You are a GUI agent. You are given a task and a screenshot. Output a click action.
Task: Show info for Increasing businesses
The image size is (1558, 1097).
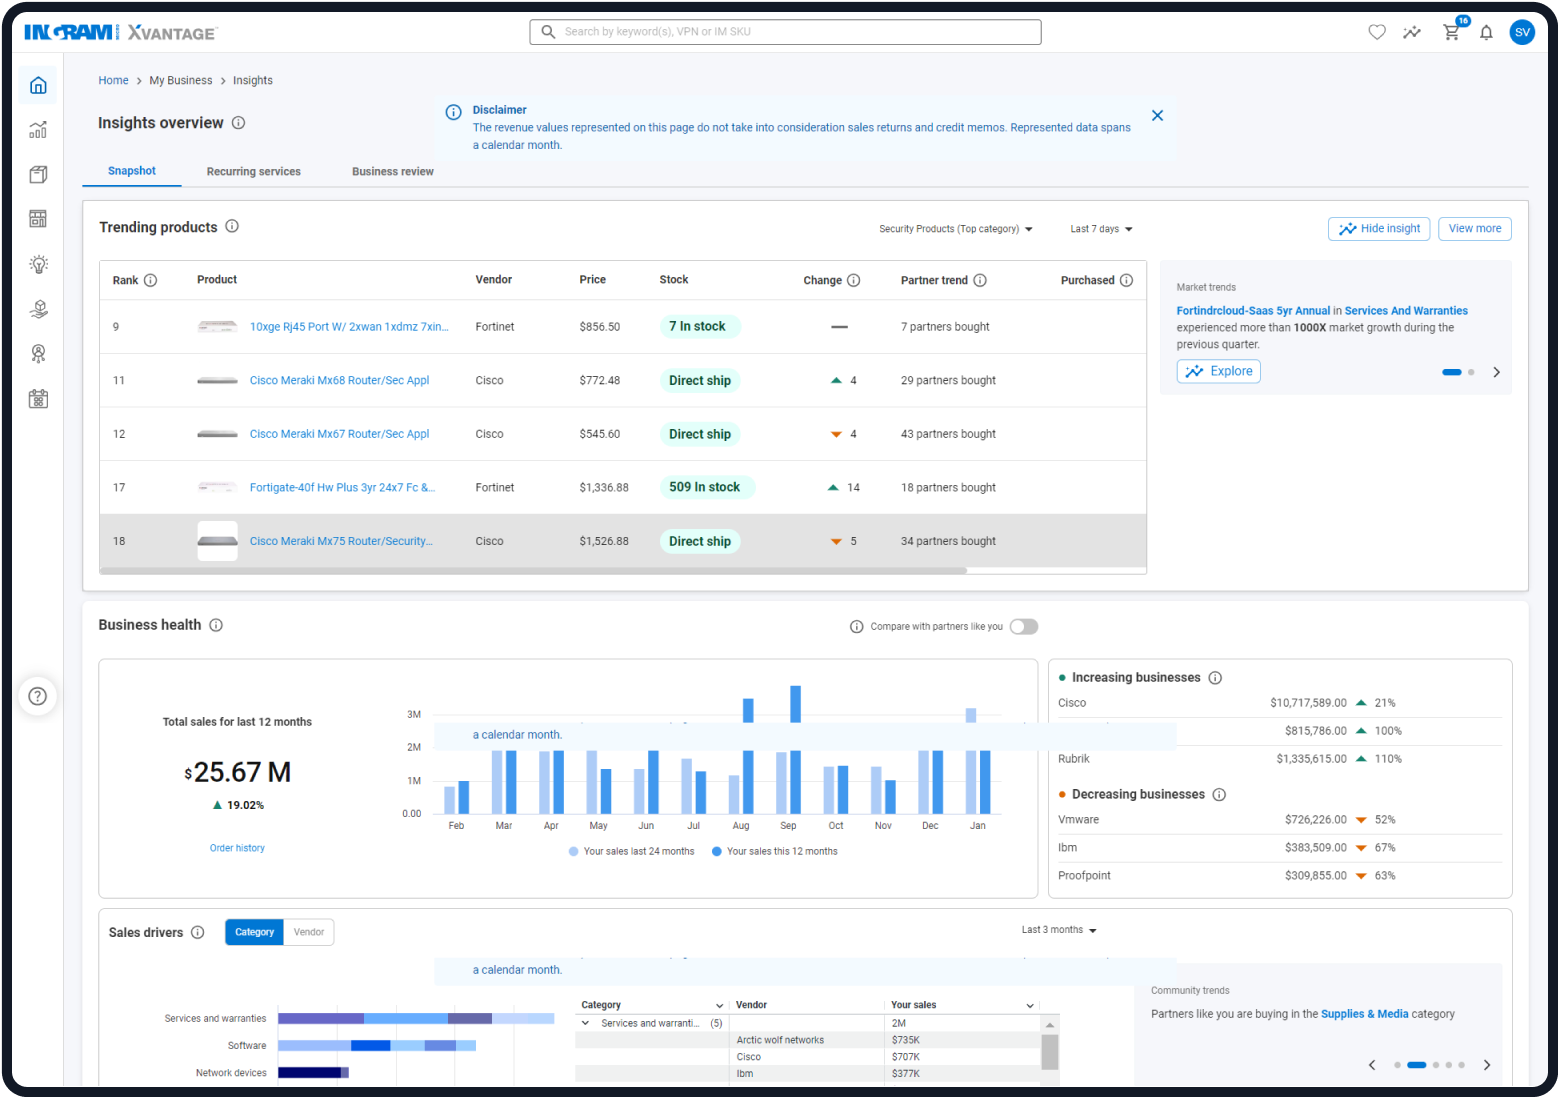pos(1216,678)
